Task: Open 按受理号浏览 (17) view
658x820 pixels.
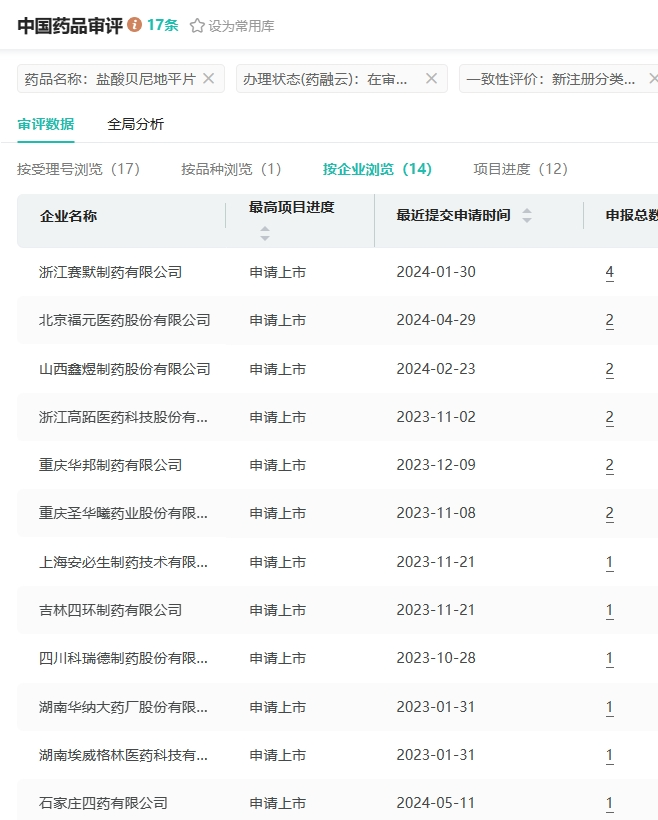Action: [78, 169]
